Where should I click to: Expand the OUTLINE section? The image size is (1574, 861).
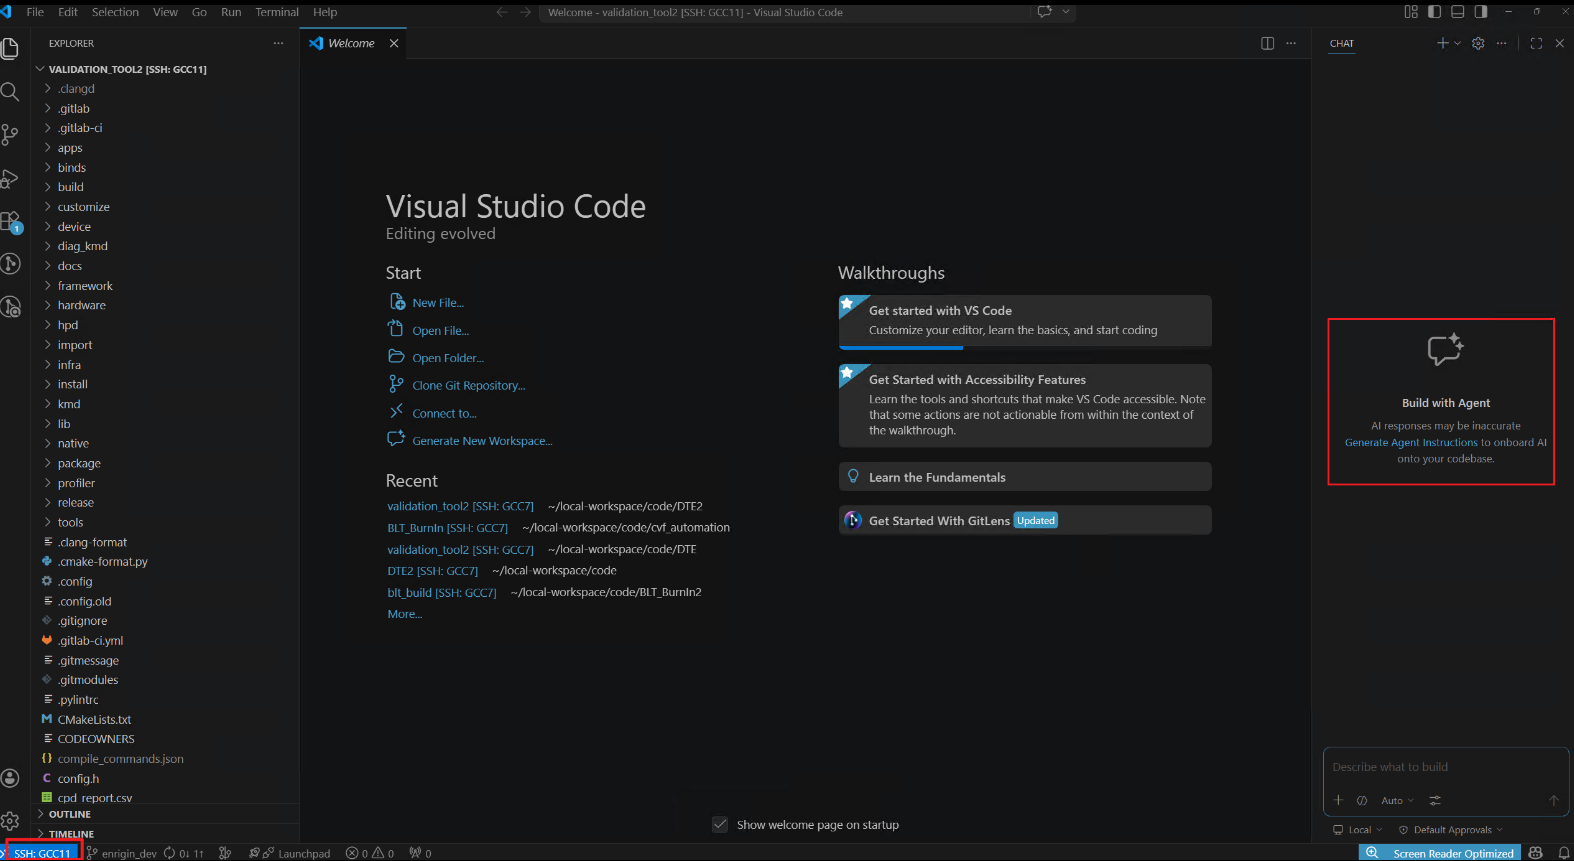[x=165, y=814]
